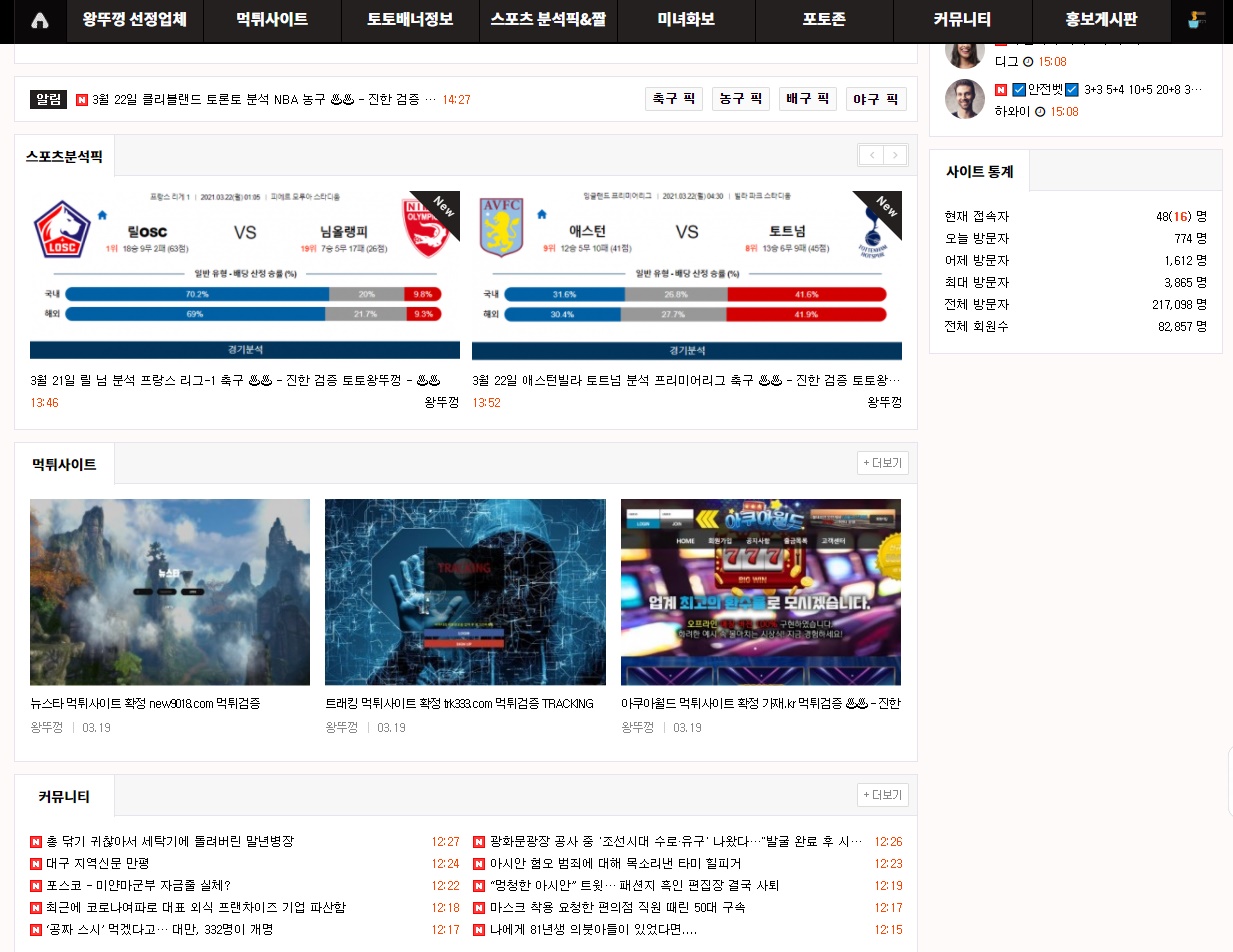Click the 전체 방문자 count 217,098 명
Image resolution: width=1233 pixels, height=952 pixels.
pos(1180,304)
